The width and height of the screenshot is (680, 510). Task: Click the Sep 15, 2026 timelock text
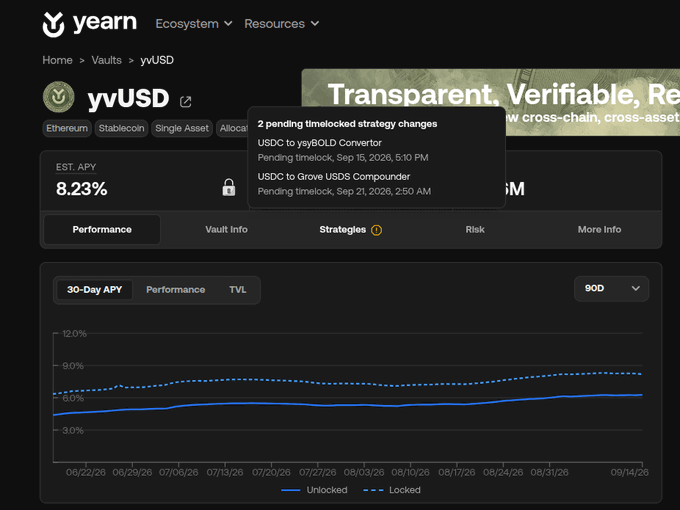pyautogui.click(x=343, y=157)
